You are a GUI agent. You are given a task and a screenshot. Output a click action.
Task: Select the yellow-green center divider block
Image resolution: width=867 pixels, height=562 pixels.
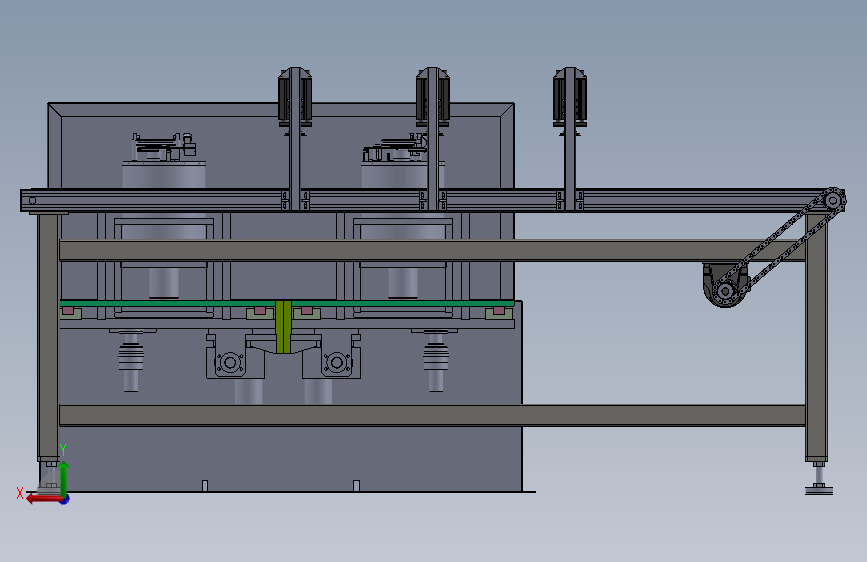[x=283, y=326]
